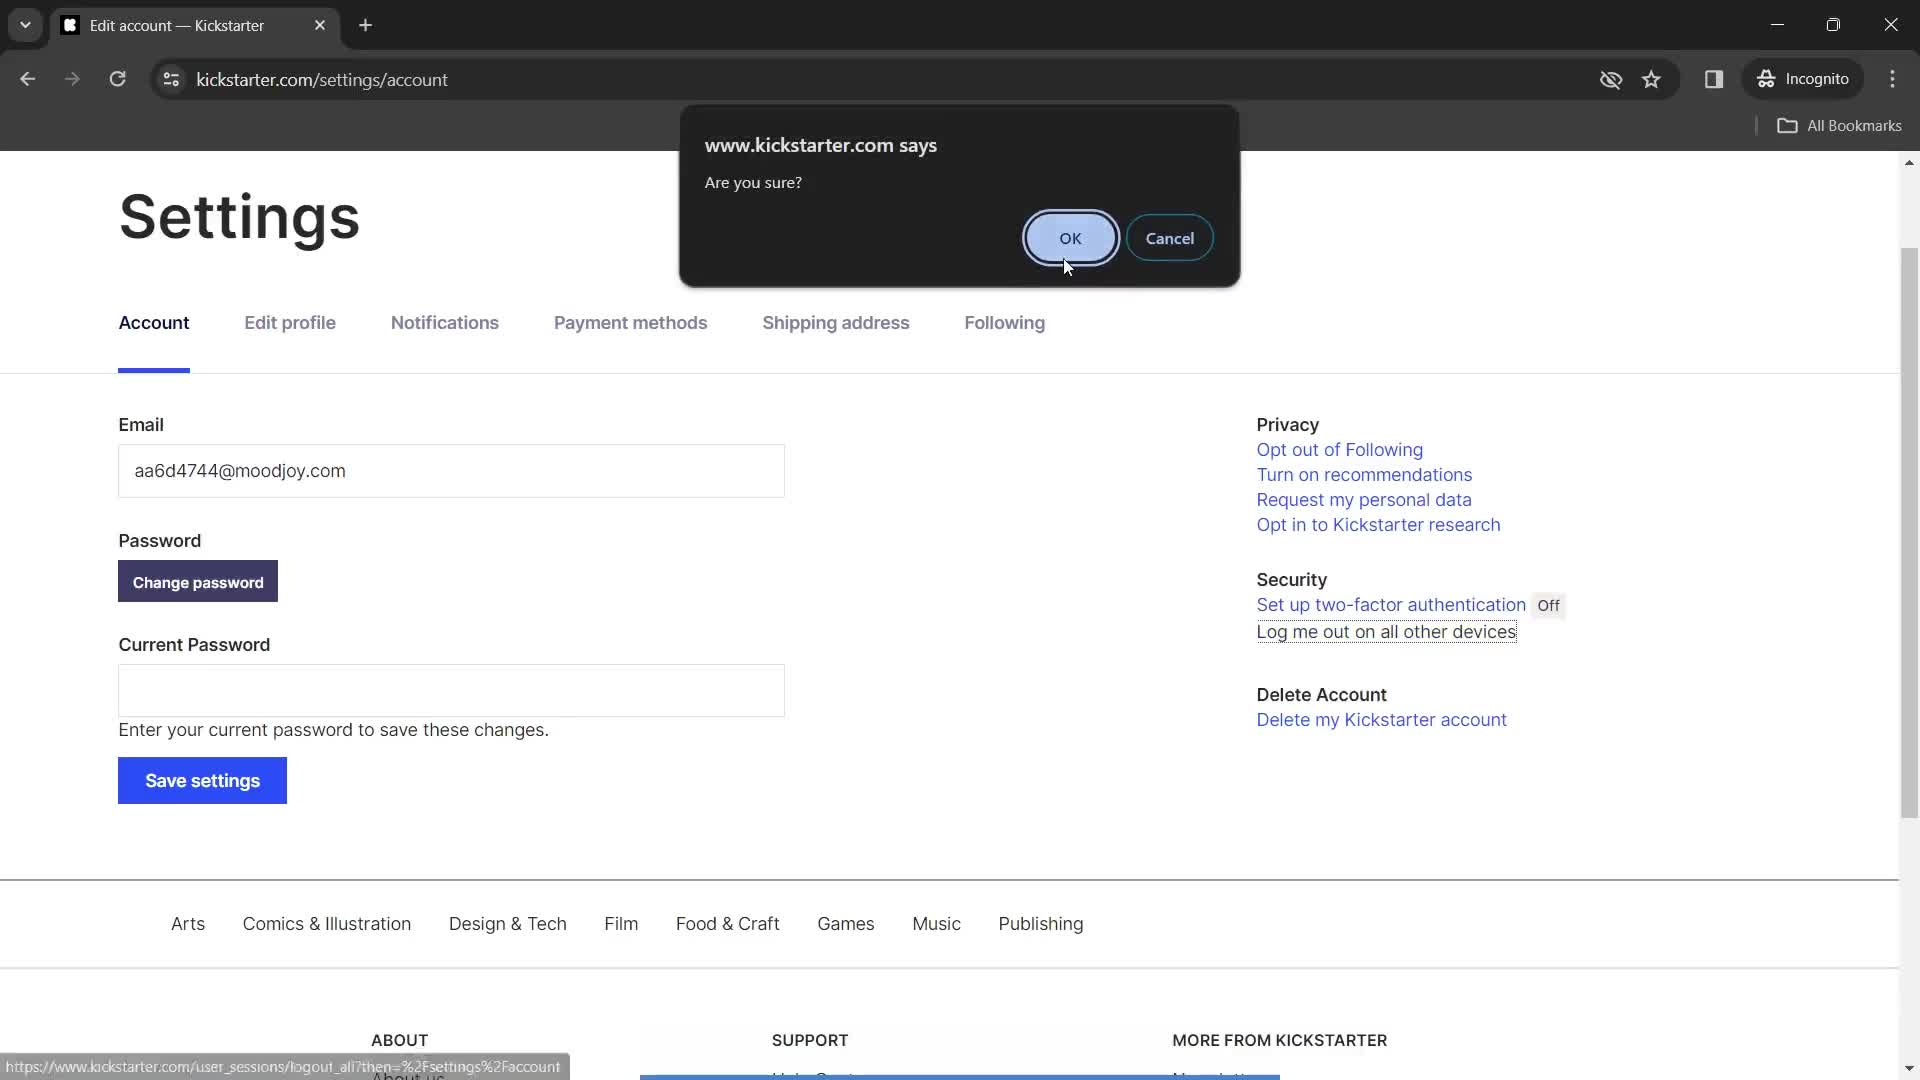Click Opt out of Following
This screenshot has width=1920, height=1080.
1339,450
